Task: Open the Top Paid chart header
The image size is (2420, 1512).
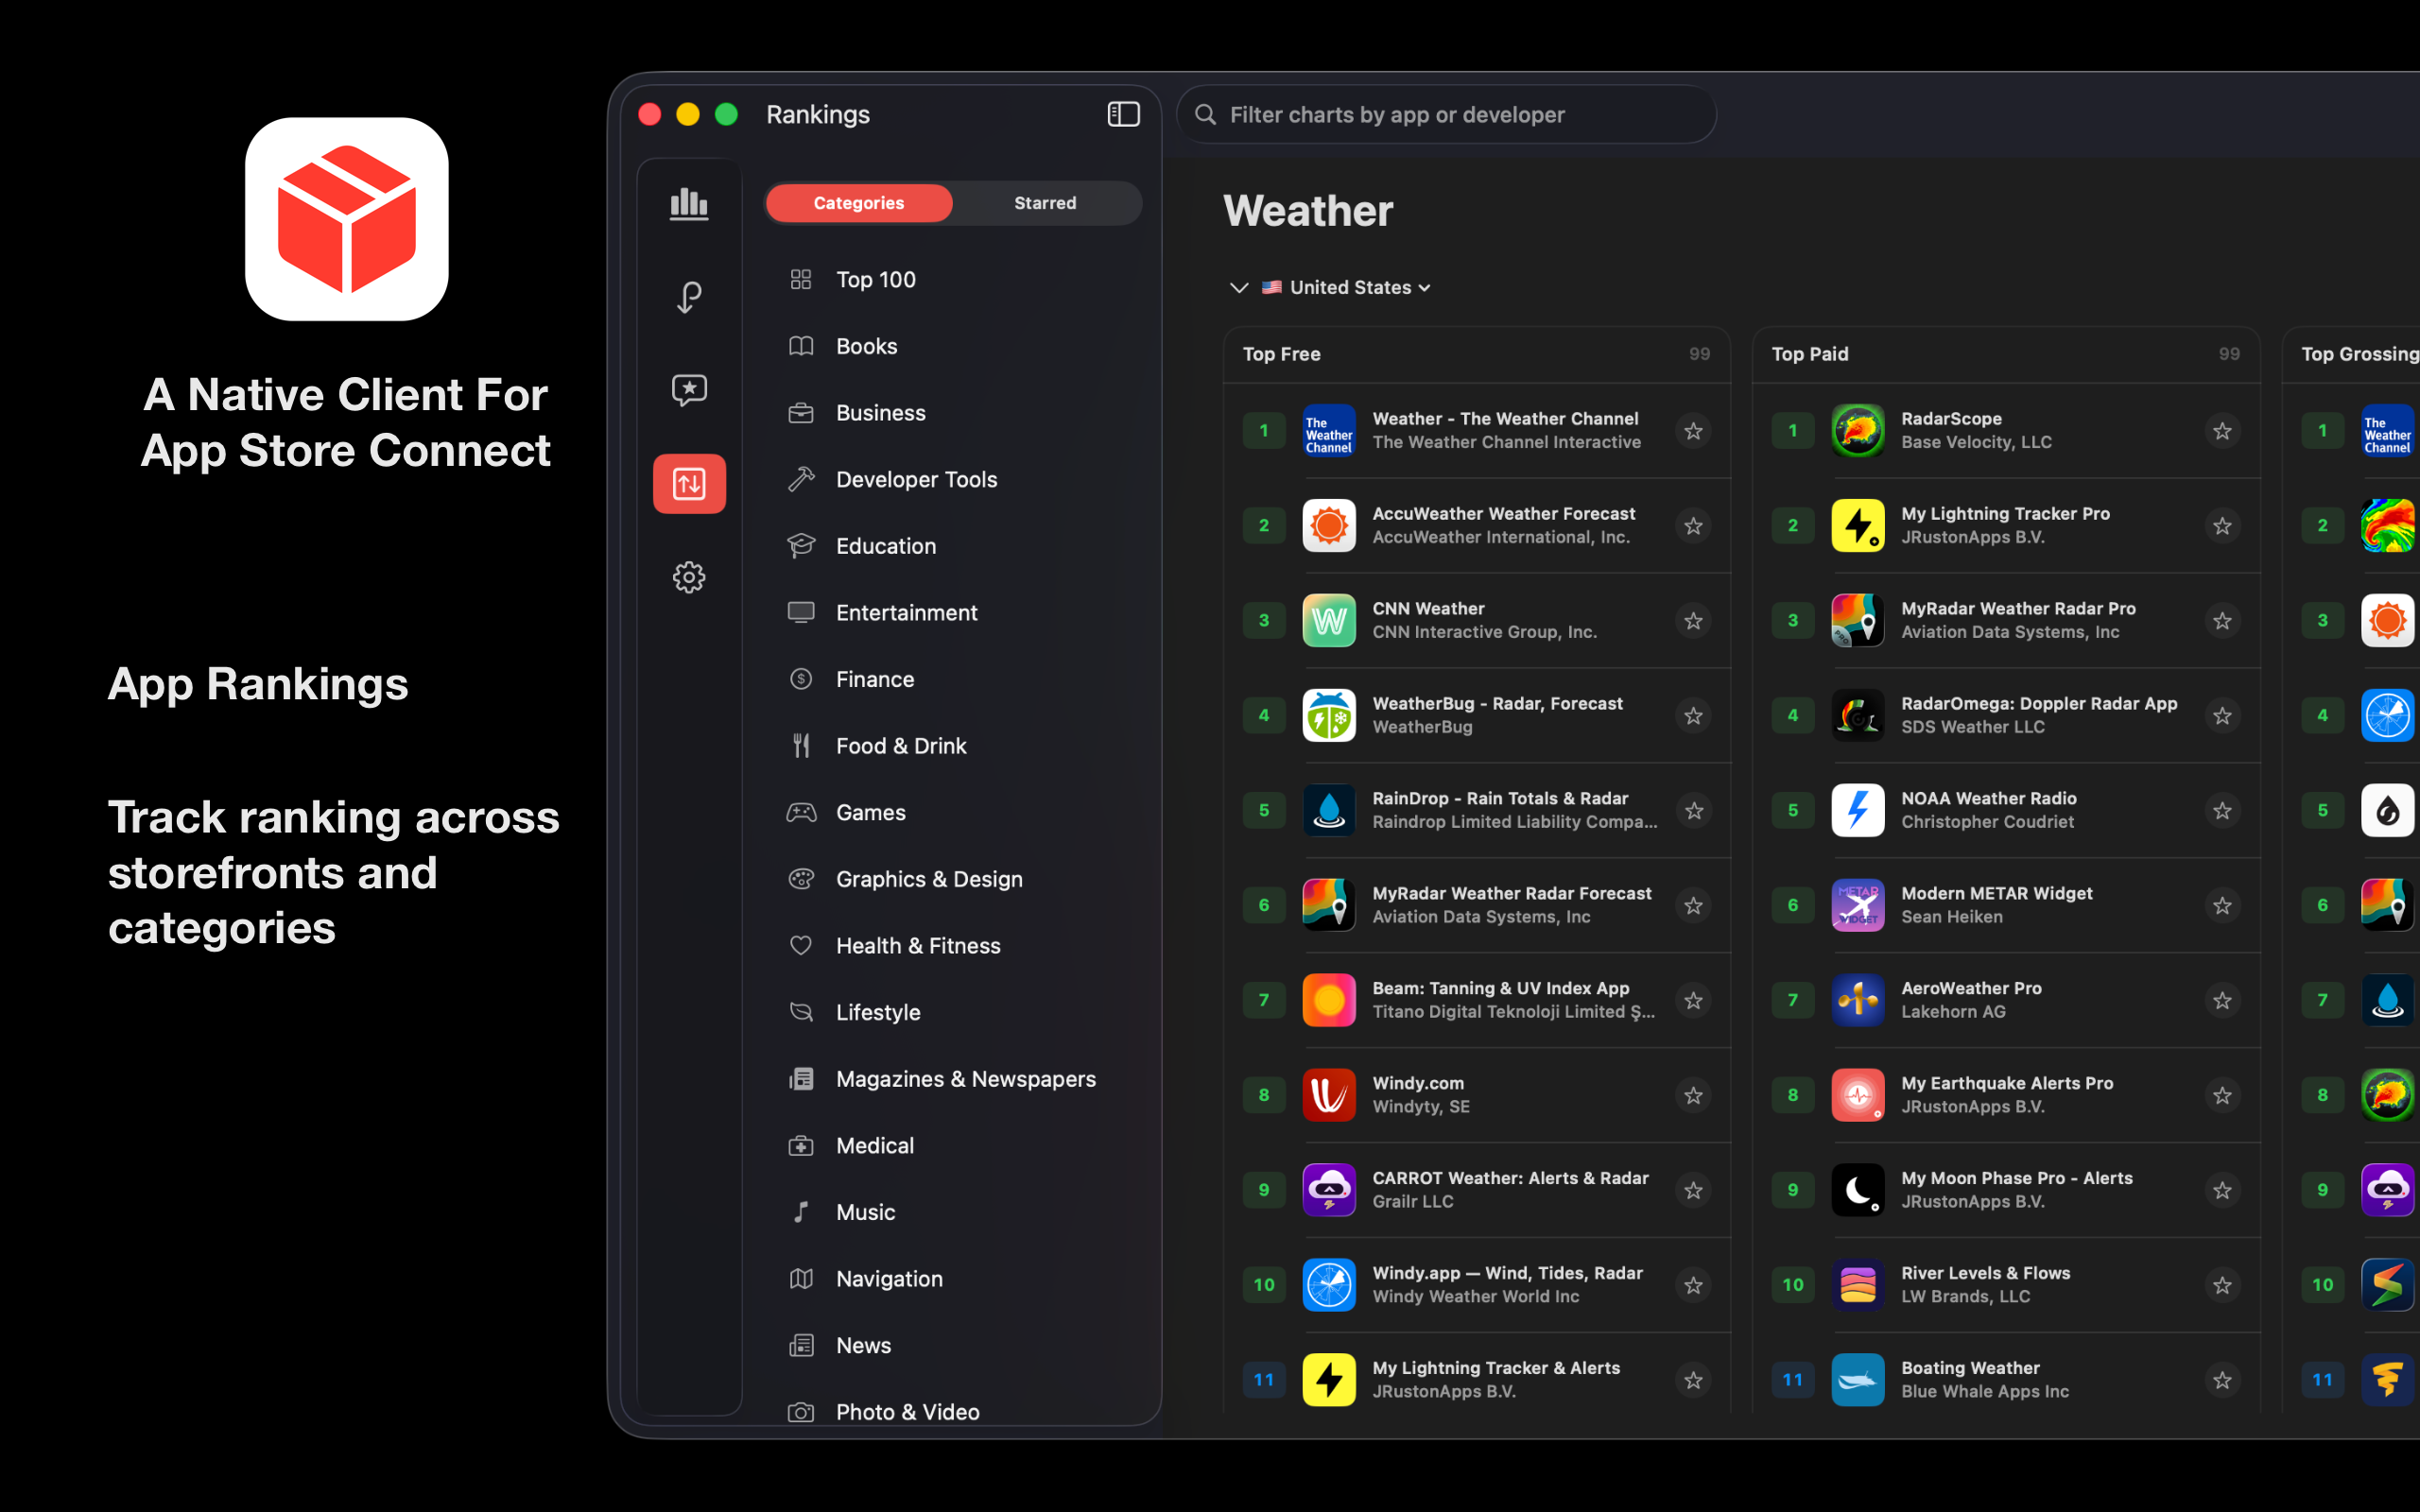Action: point(2005,354)
